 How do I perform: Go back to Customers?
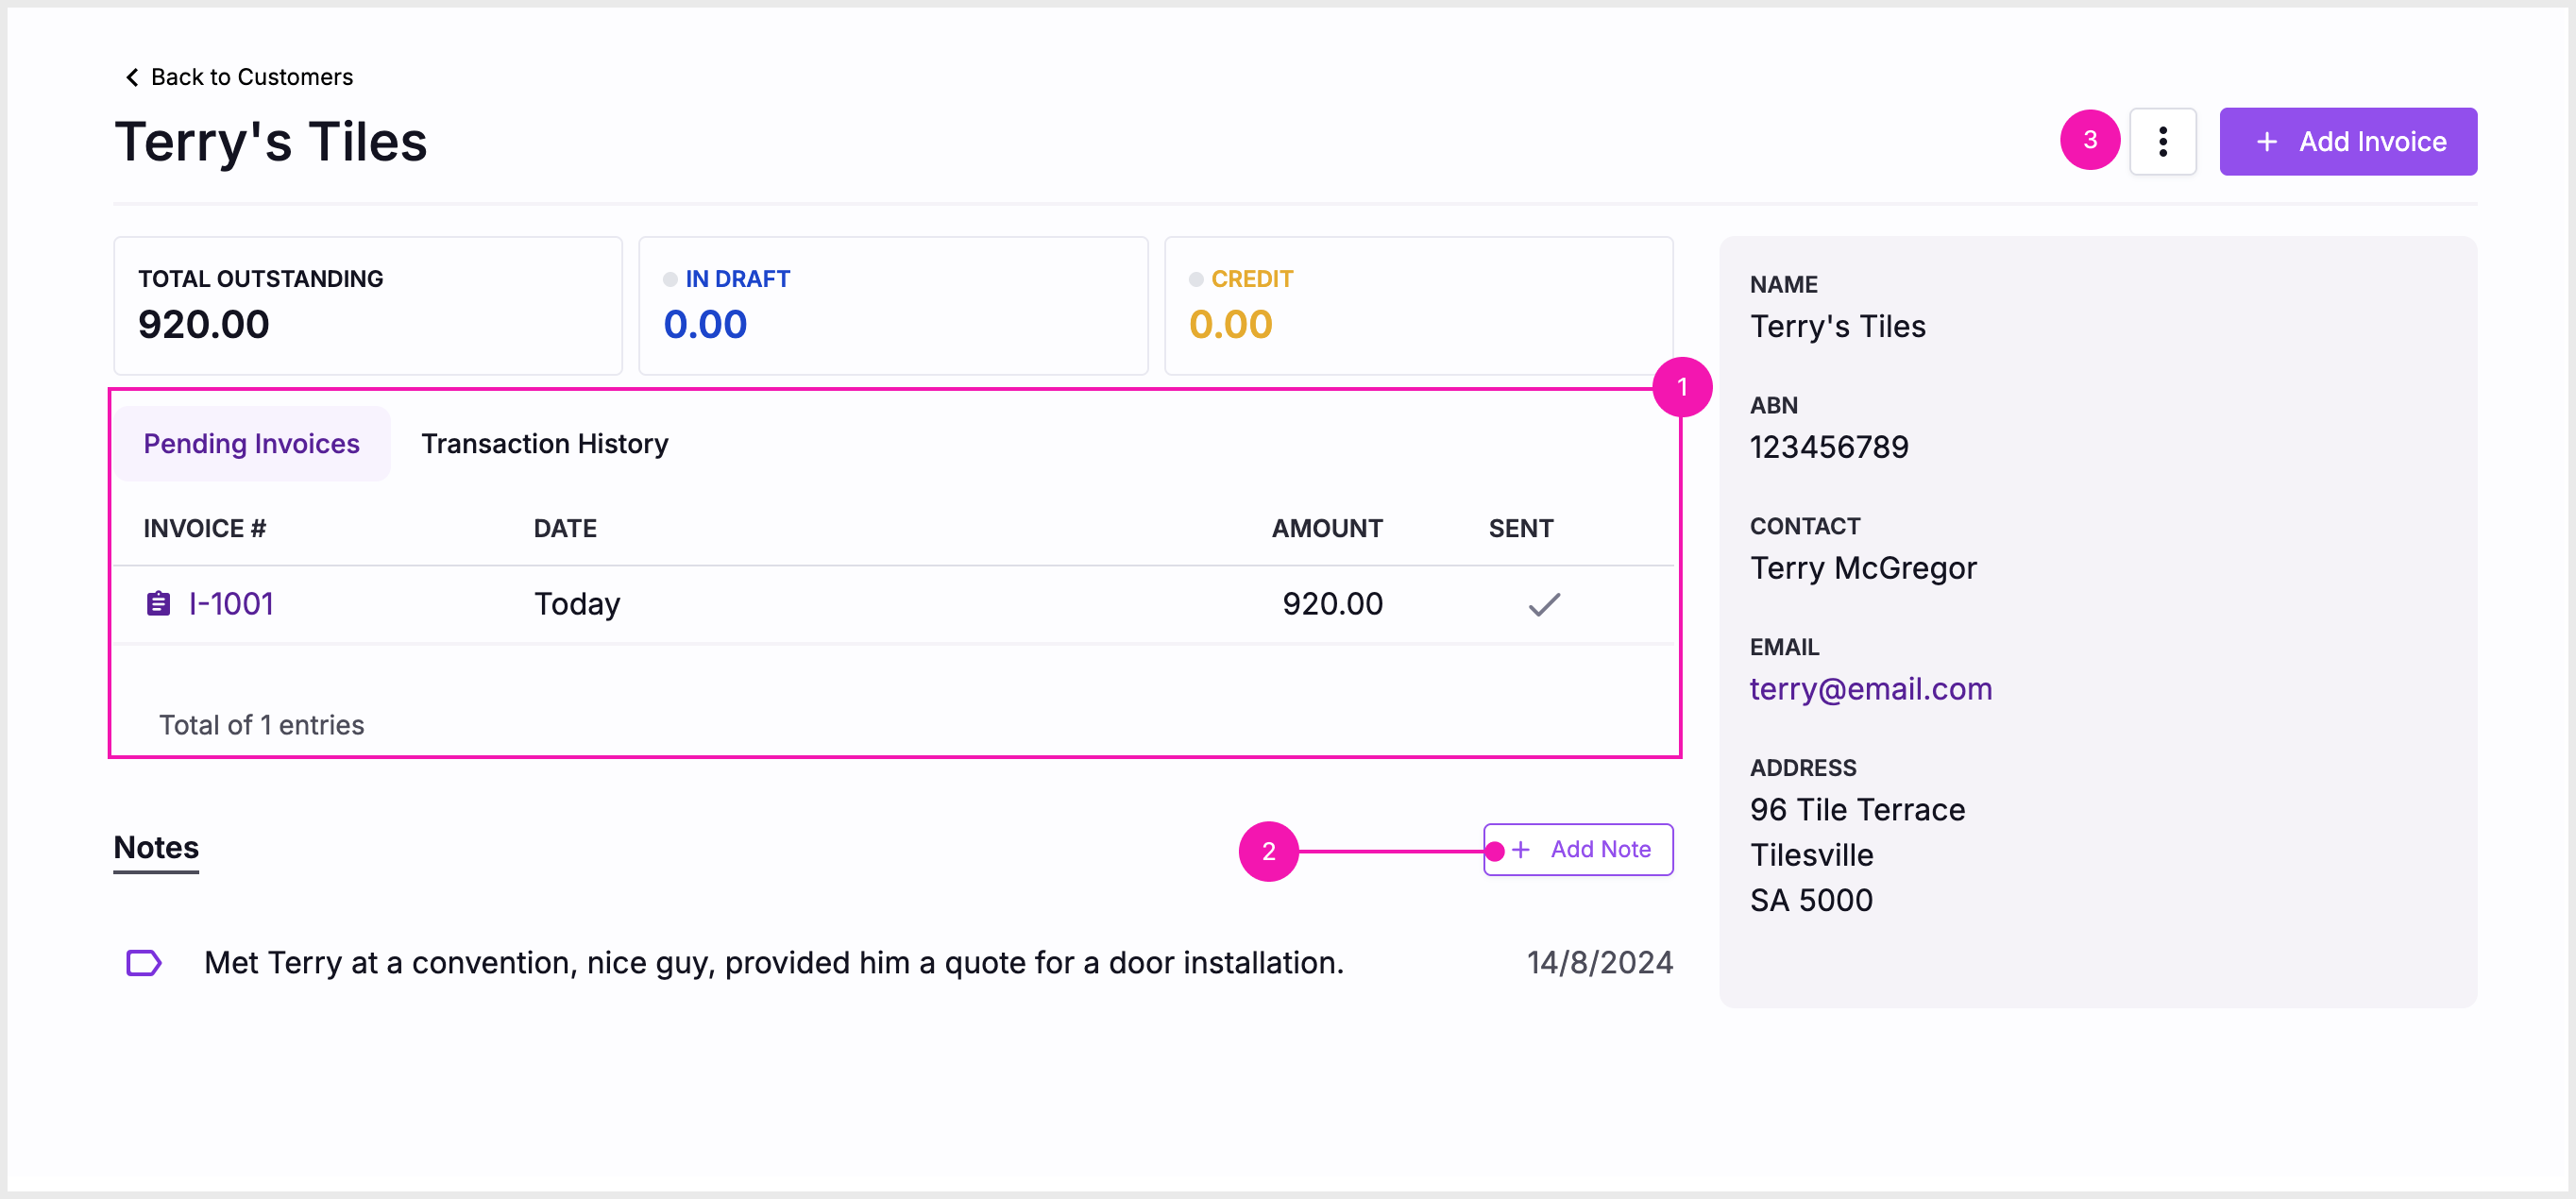tap(251, 77)
